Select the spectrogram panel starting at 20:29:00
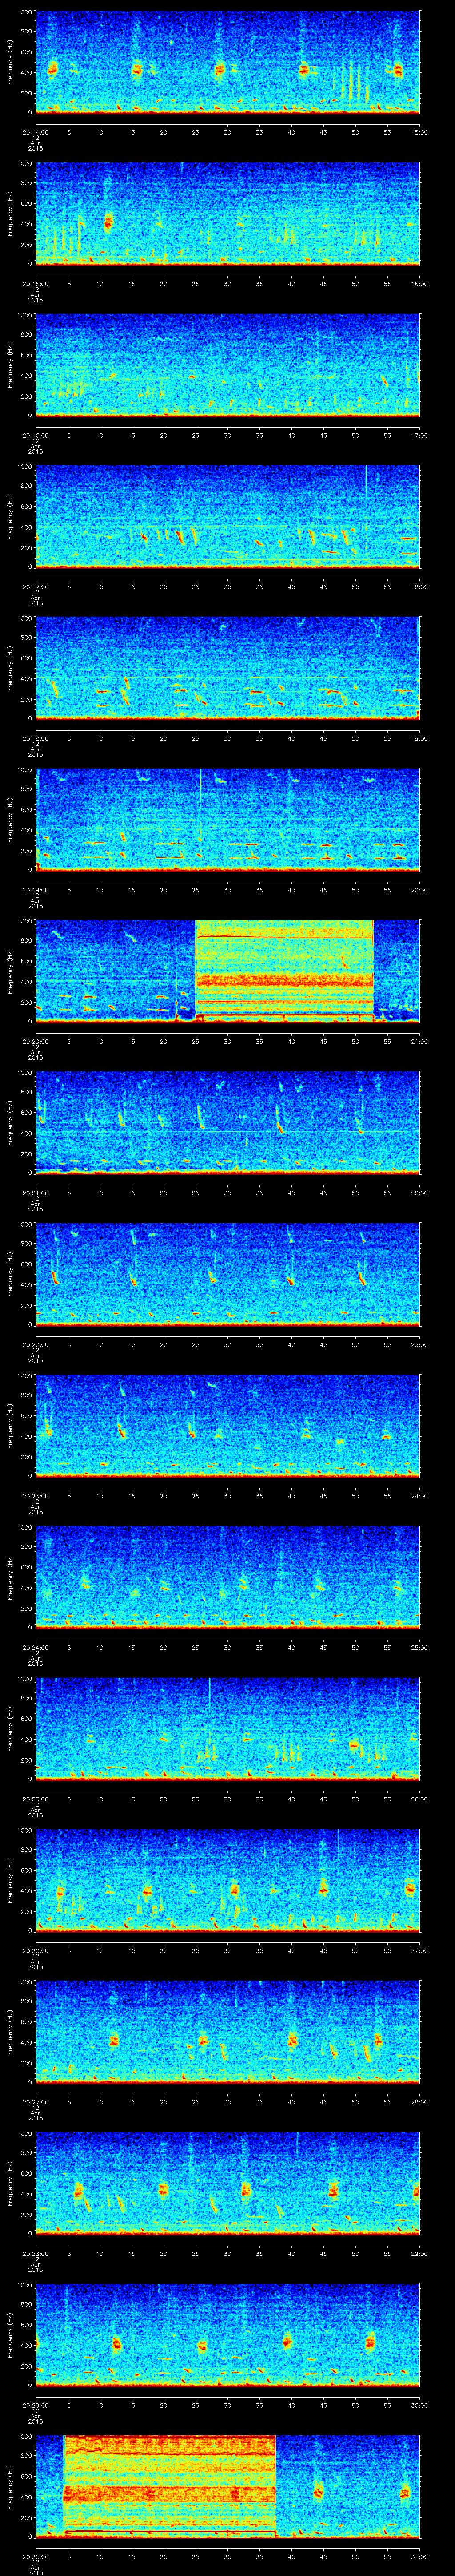Screen dimensions: 455x2576 coord(228,2335)
